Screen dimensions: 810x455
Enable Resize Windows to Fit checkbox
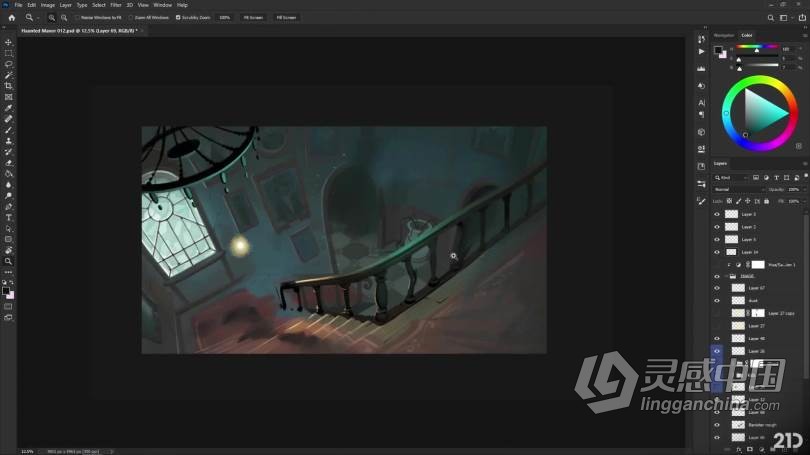pos(77,18)
